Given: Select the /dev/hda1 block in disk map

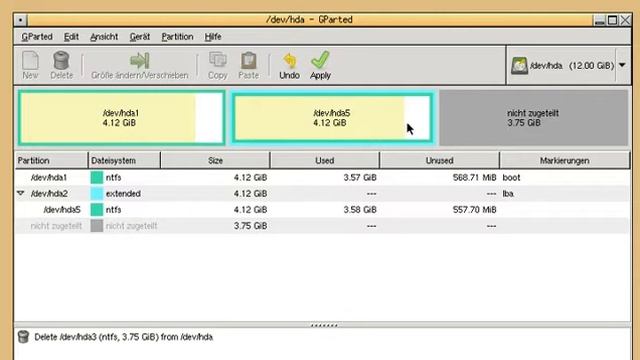Looking at the screenshot, I should click(122, 118).
